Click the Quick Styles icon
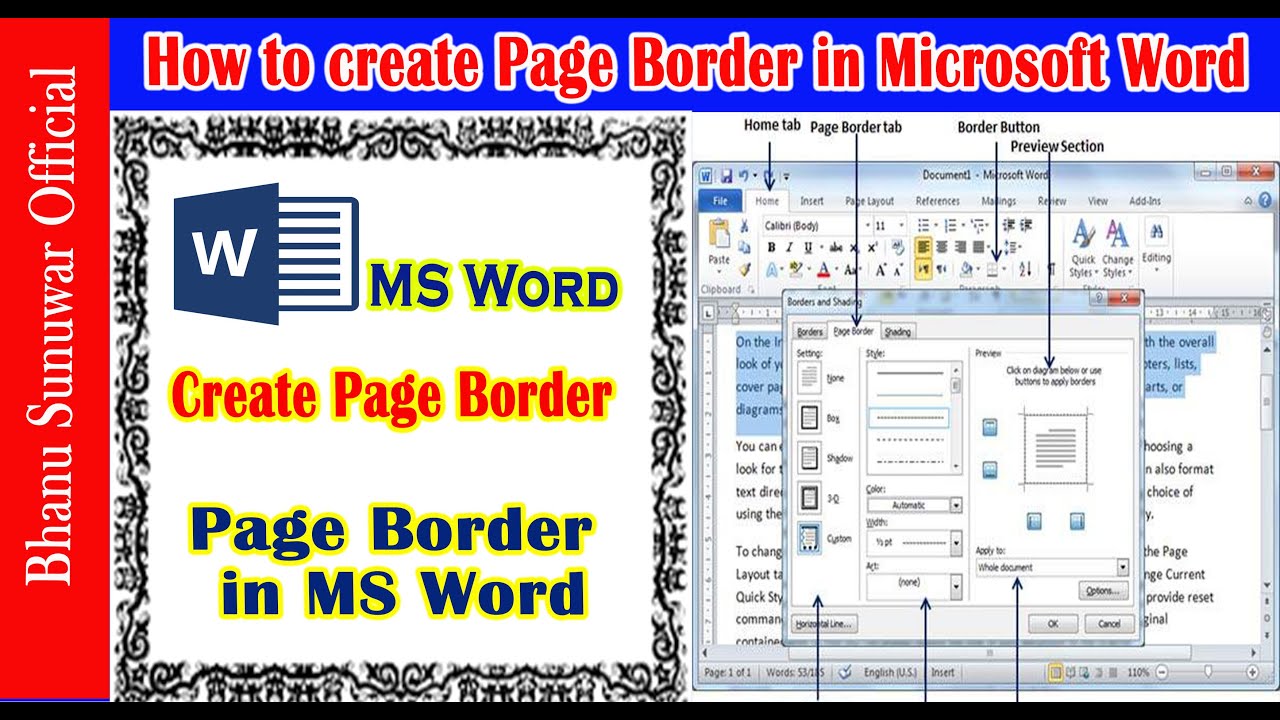Screen dimensions: 1280x720 (1083, 235)
